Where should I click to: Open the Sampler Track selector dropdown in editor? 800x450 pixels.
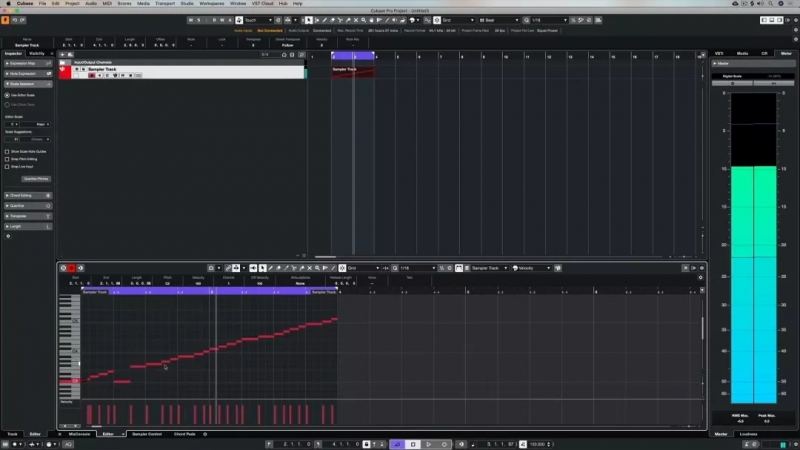tap(489, 268)
